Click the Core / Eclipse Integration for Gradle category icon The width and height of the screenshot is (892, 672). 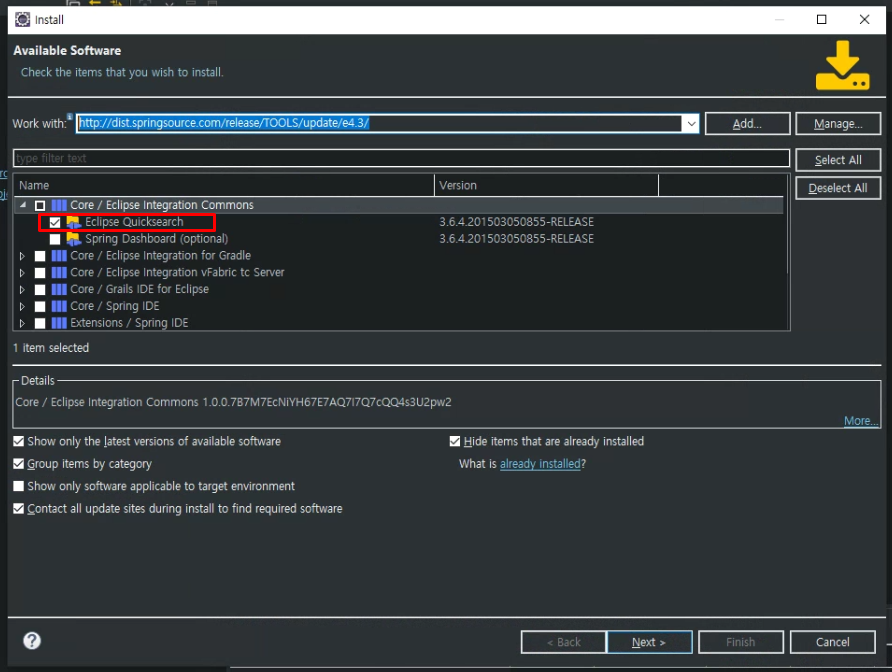pos(59,255)
